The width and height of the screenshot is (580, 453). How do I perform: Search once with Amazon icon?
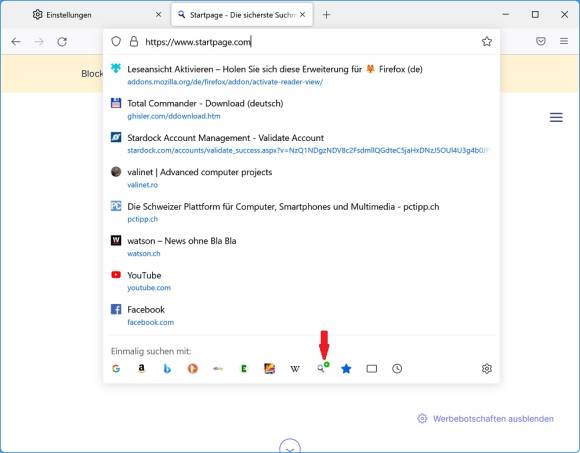coord(141,369)
